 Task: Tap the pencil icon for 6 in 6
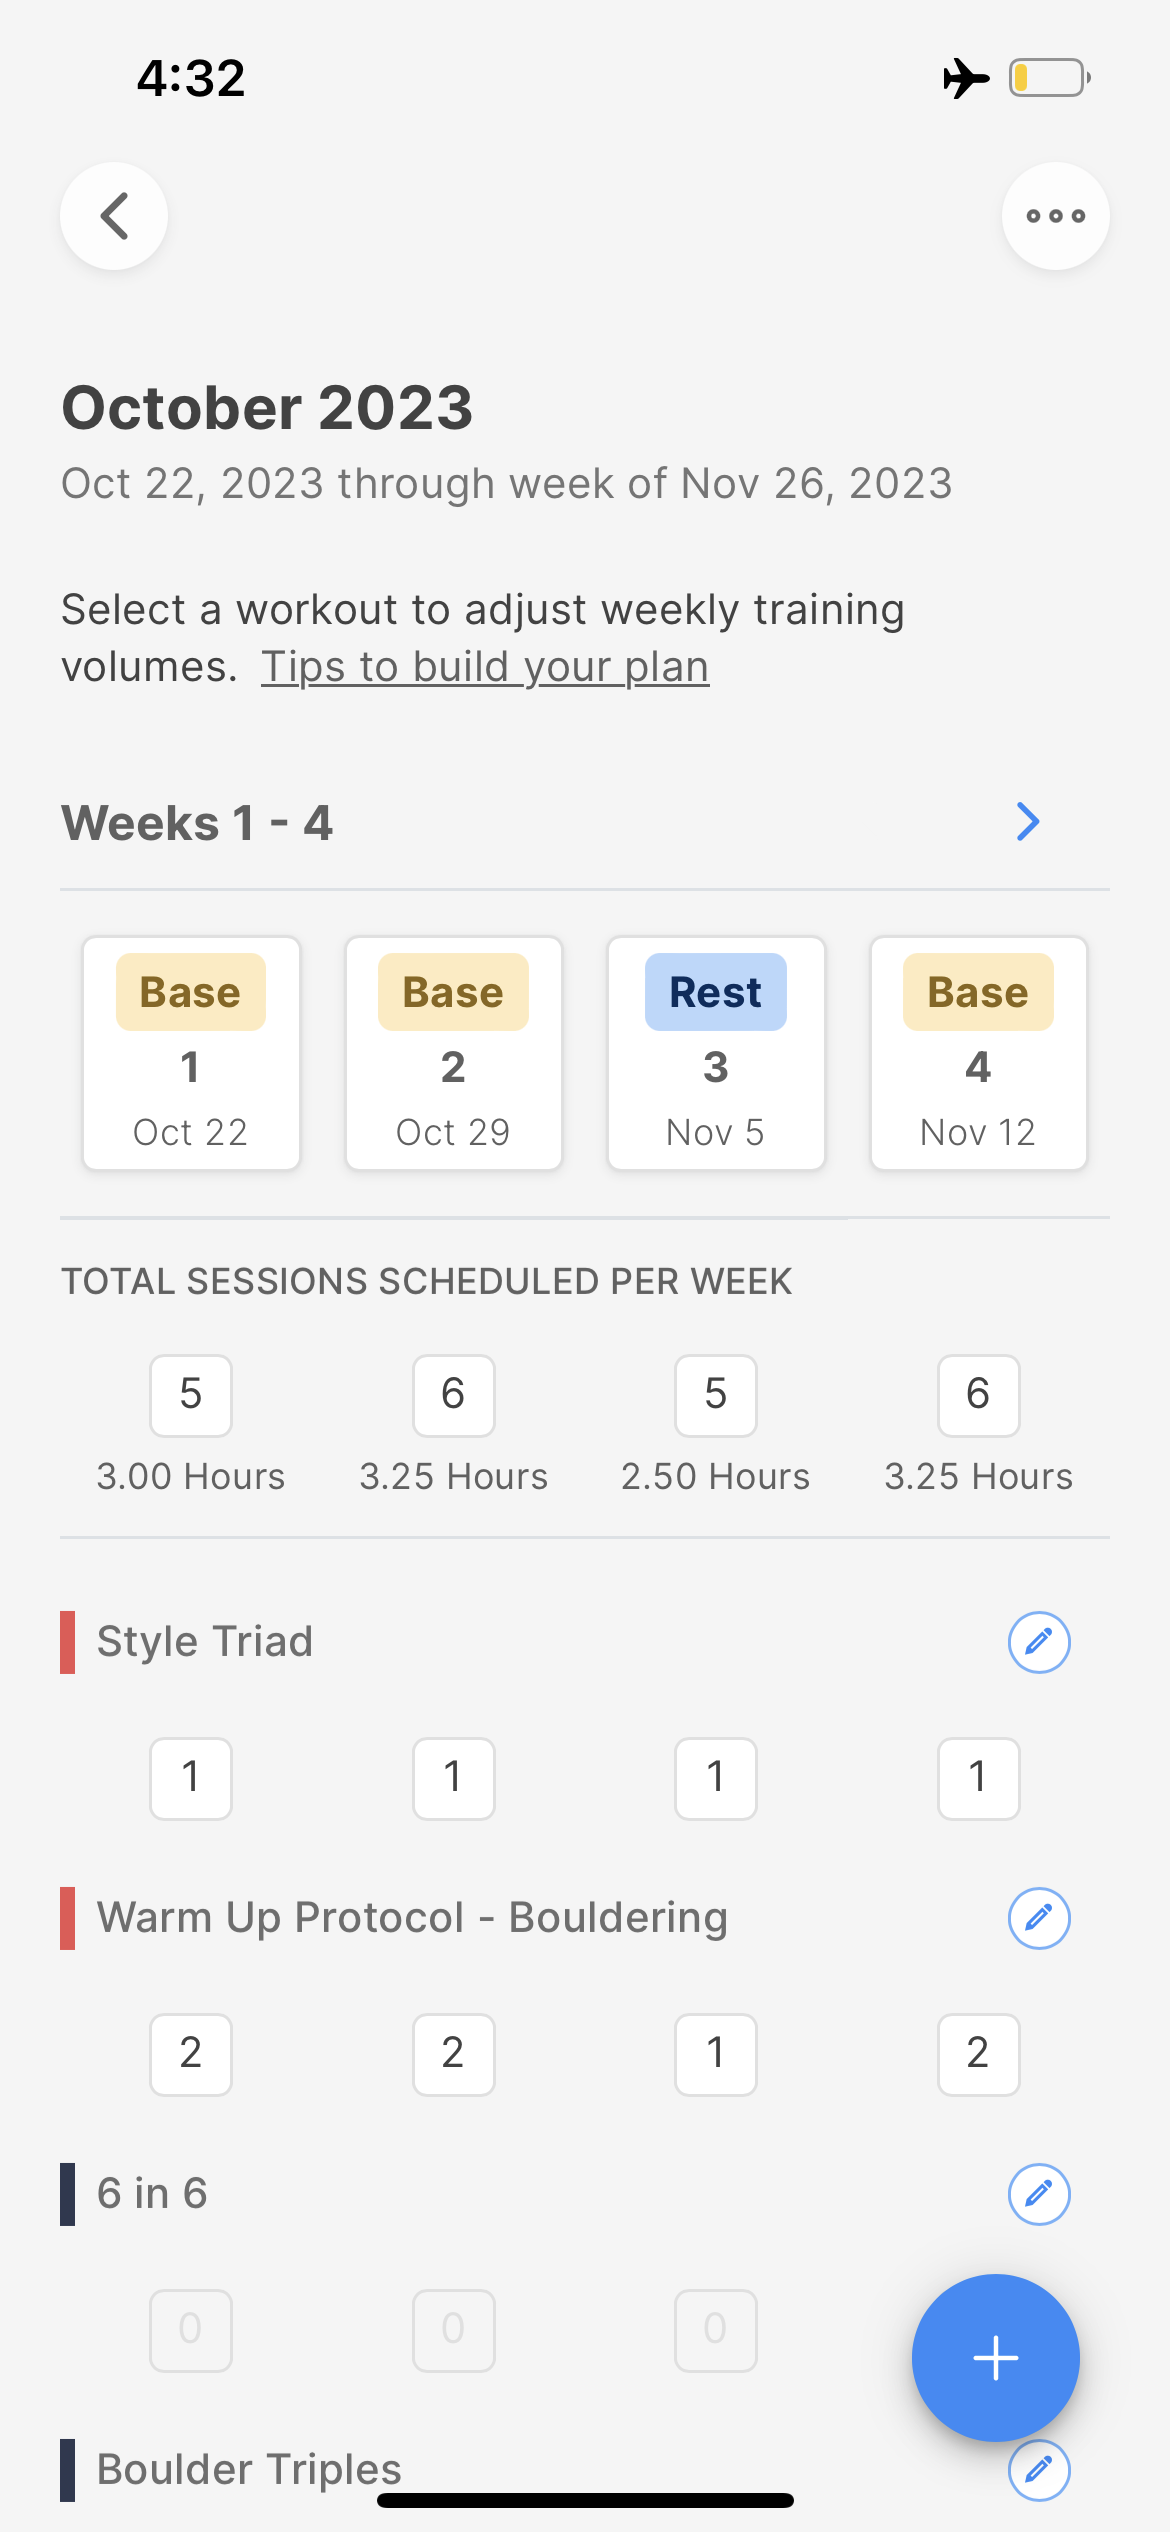(x=1038, y=2194)
